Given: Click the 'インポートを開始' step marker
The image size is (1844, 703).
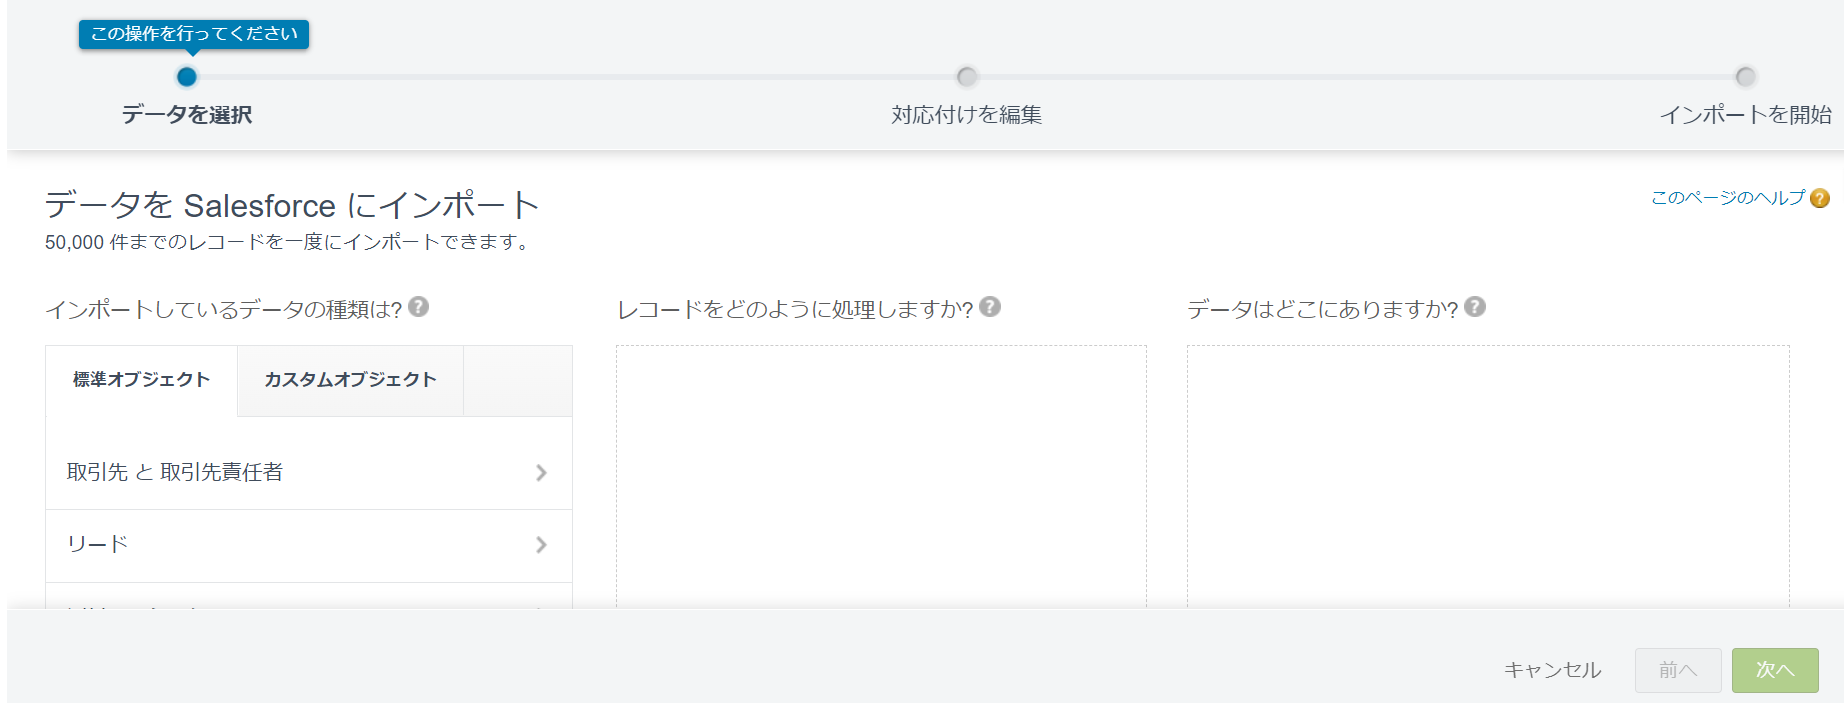Looking at the screenshot, I should (1745, 77).
